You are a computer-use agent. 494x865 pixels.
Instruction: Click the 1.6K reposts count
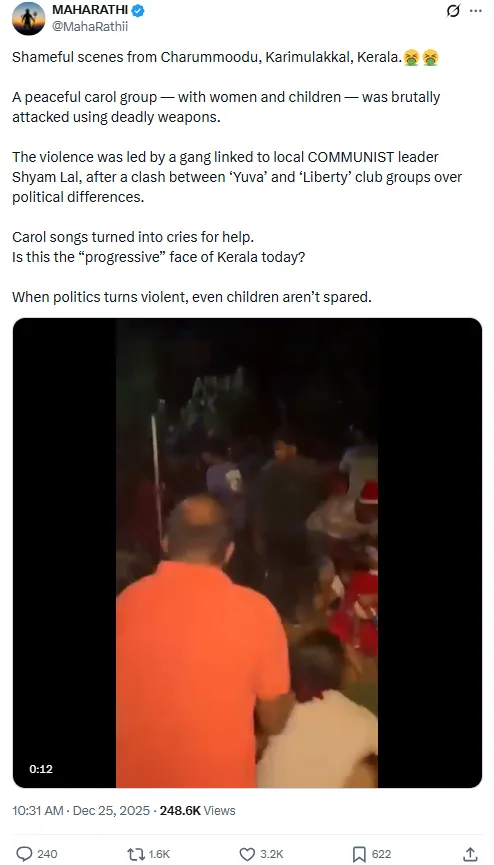(159, 854)
